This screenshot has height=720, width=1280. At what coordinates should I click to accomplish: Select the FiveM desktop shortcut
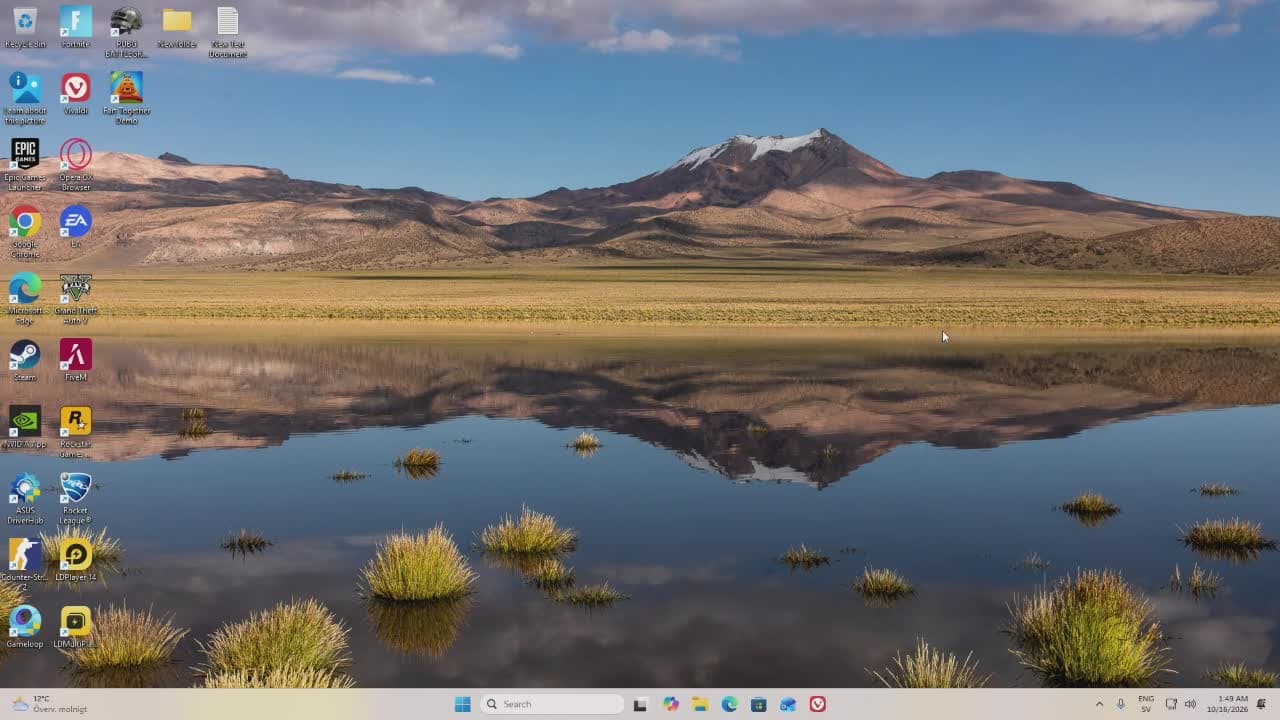[x=76, y=360]
